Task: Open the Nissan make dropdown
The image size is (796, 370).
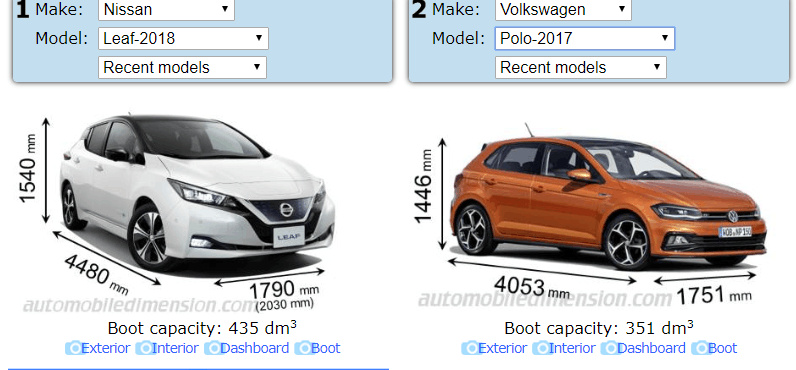Action: tap(167, 9)
